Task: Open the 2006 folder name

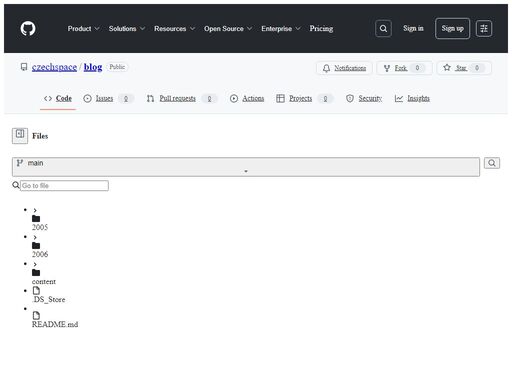Action: coord(40,254)
